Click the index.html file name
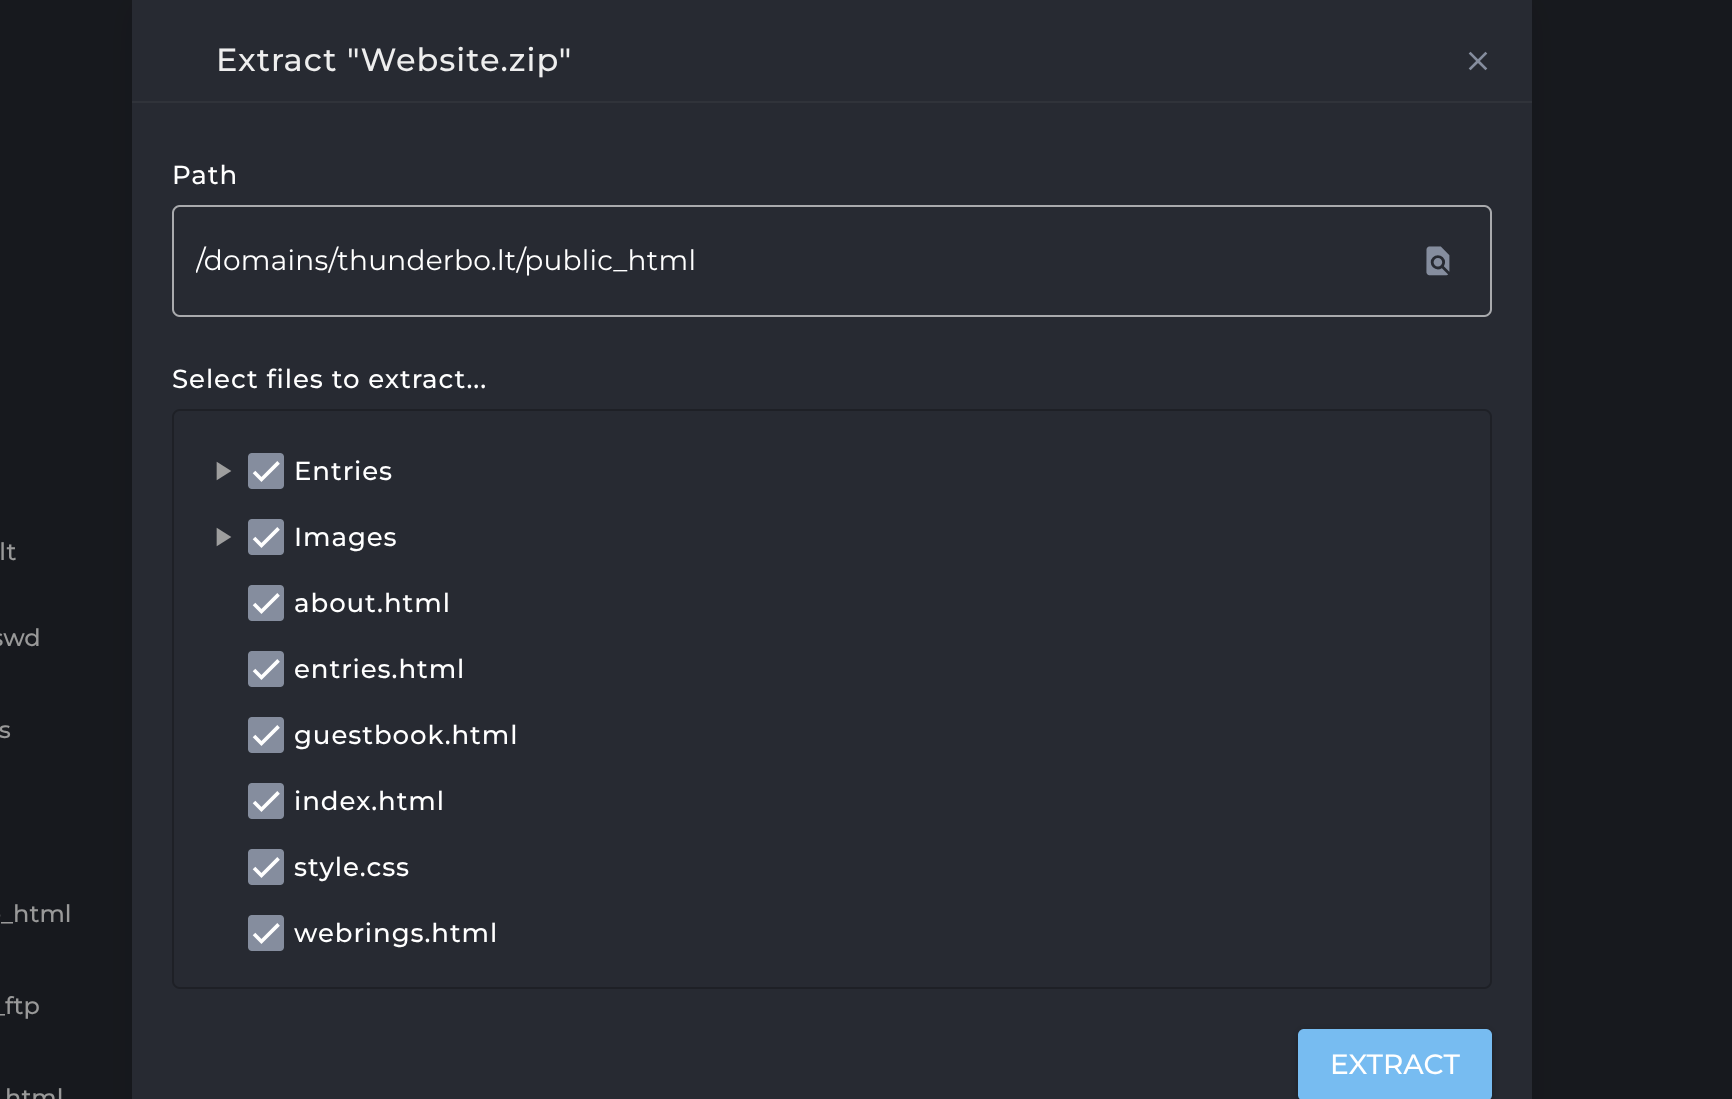This screenshot has width=1732, height=1099. 368,801
